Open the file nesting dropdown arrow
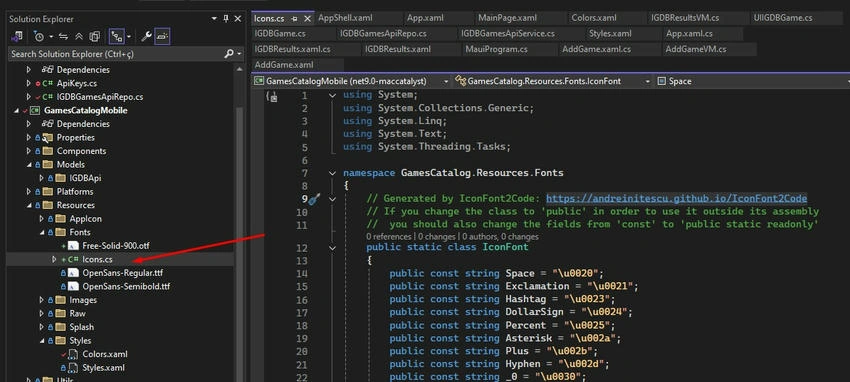 130,36
